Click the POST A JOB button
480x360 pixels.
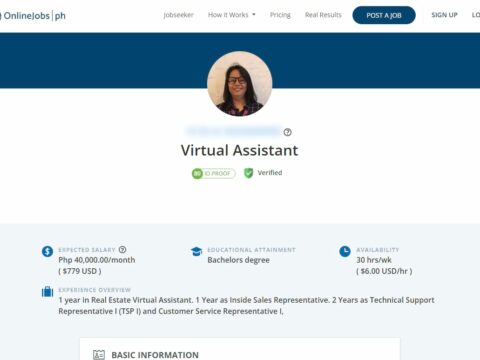[384, 15]
